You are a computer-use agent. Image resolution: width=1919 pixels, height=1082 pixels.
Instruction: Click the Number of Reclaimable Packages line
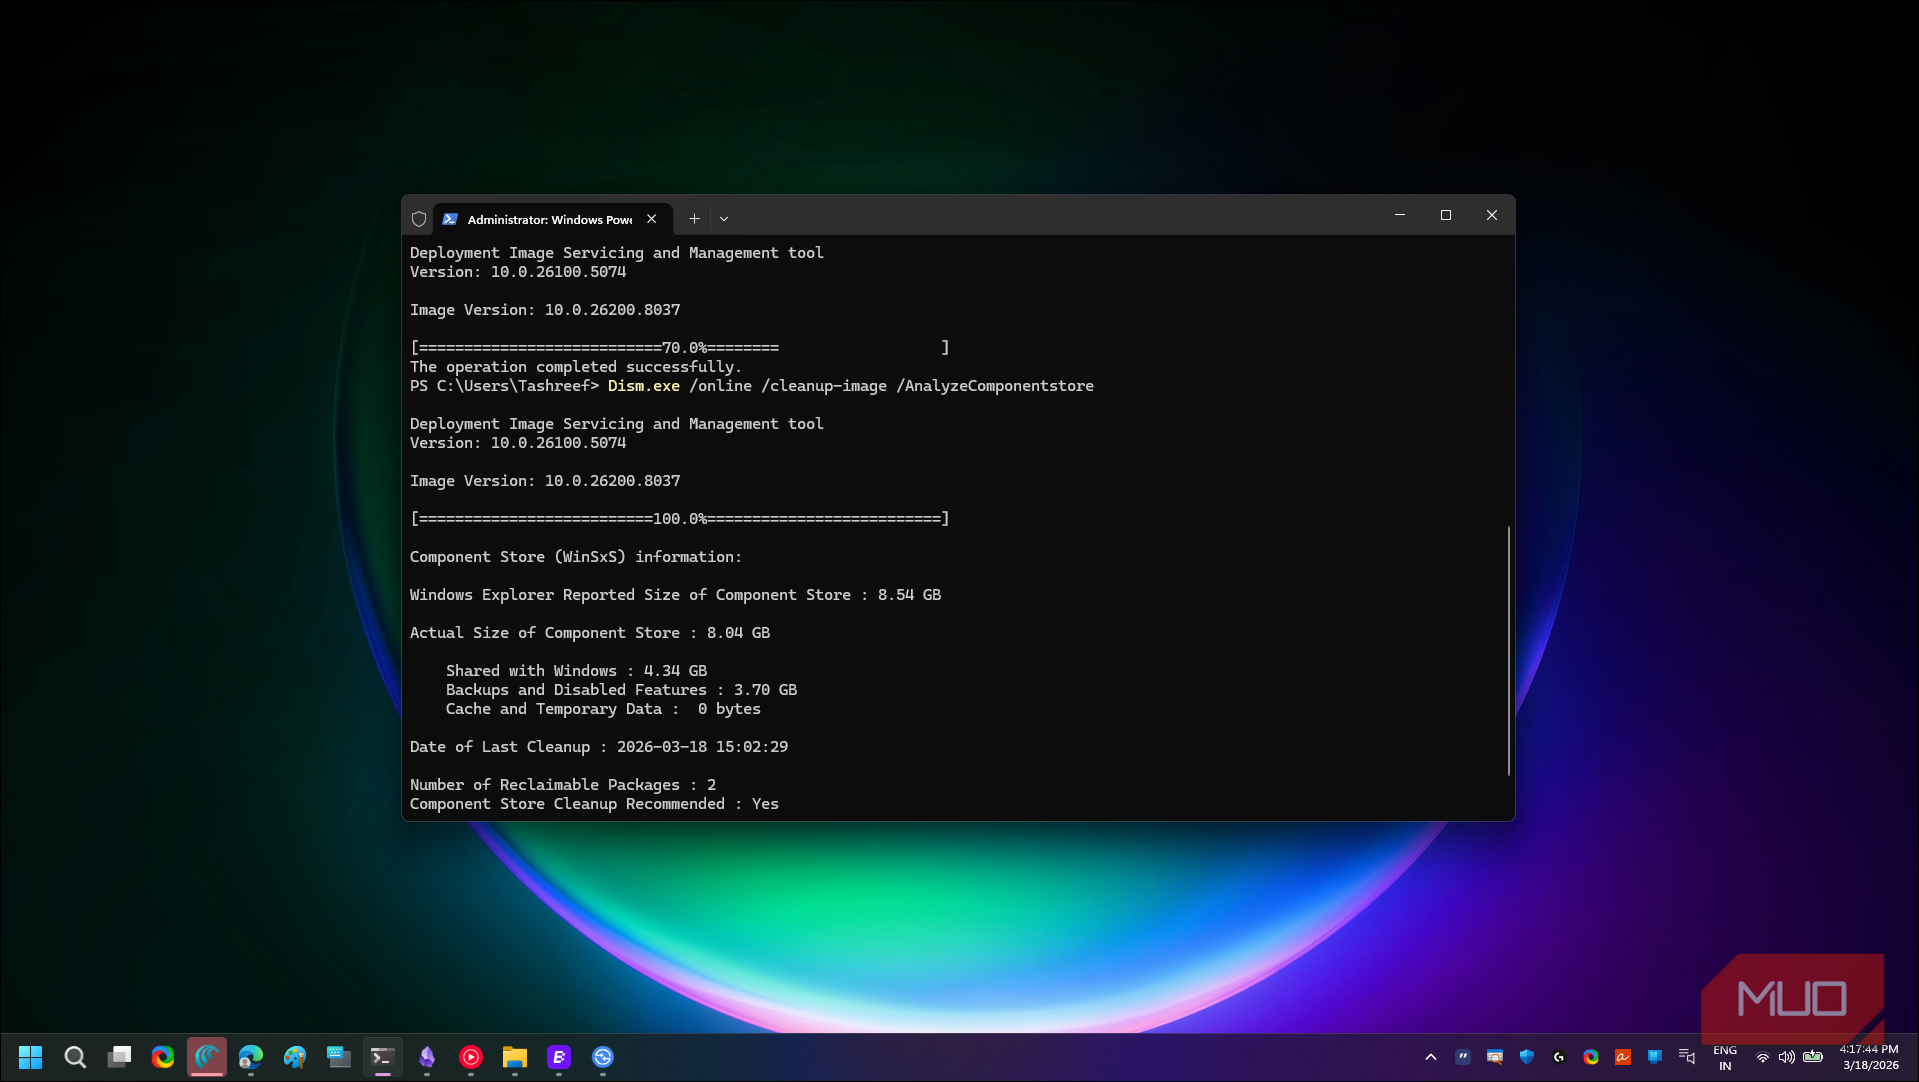coord(563,785)
